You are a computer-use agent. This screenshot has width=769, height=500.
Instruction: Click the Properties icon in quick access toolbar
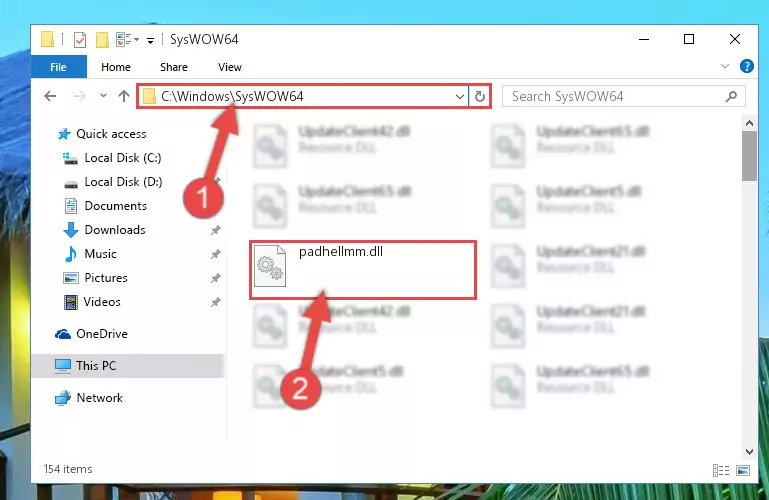79,39
